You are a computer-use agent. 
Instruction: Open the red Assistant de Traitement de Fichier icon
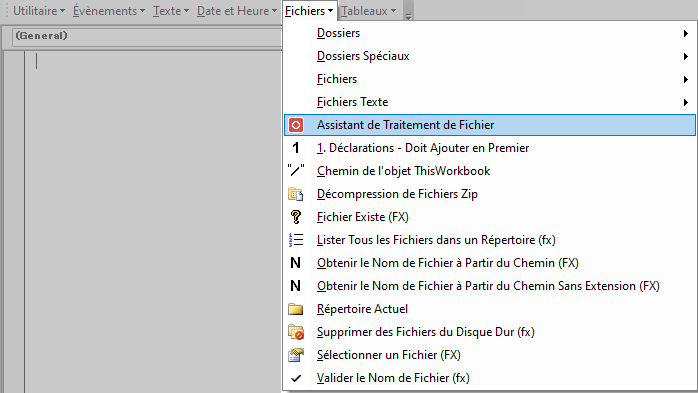296,125
